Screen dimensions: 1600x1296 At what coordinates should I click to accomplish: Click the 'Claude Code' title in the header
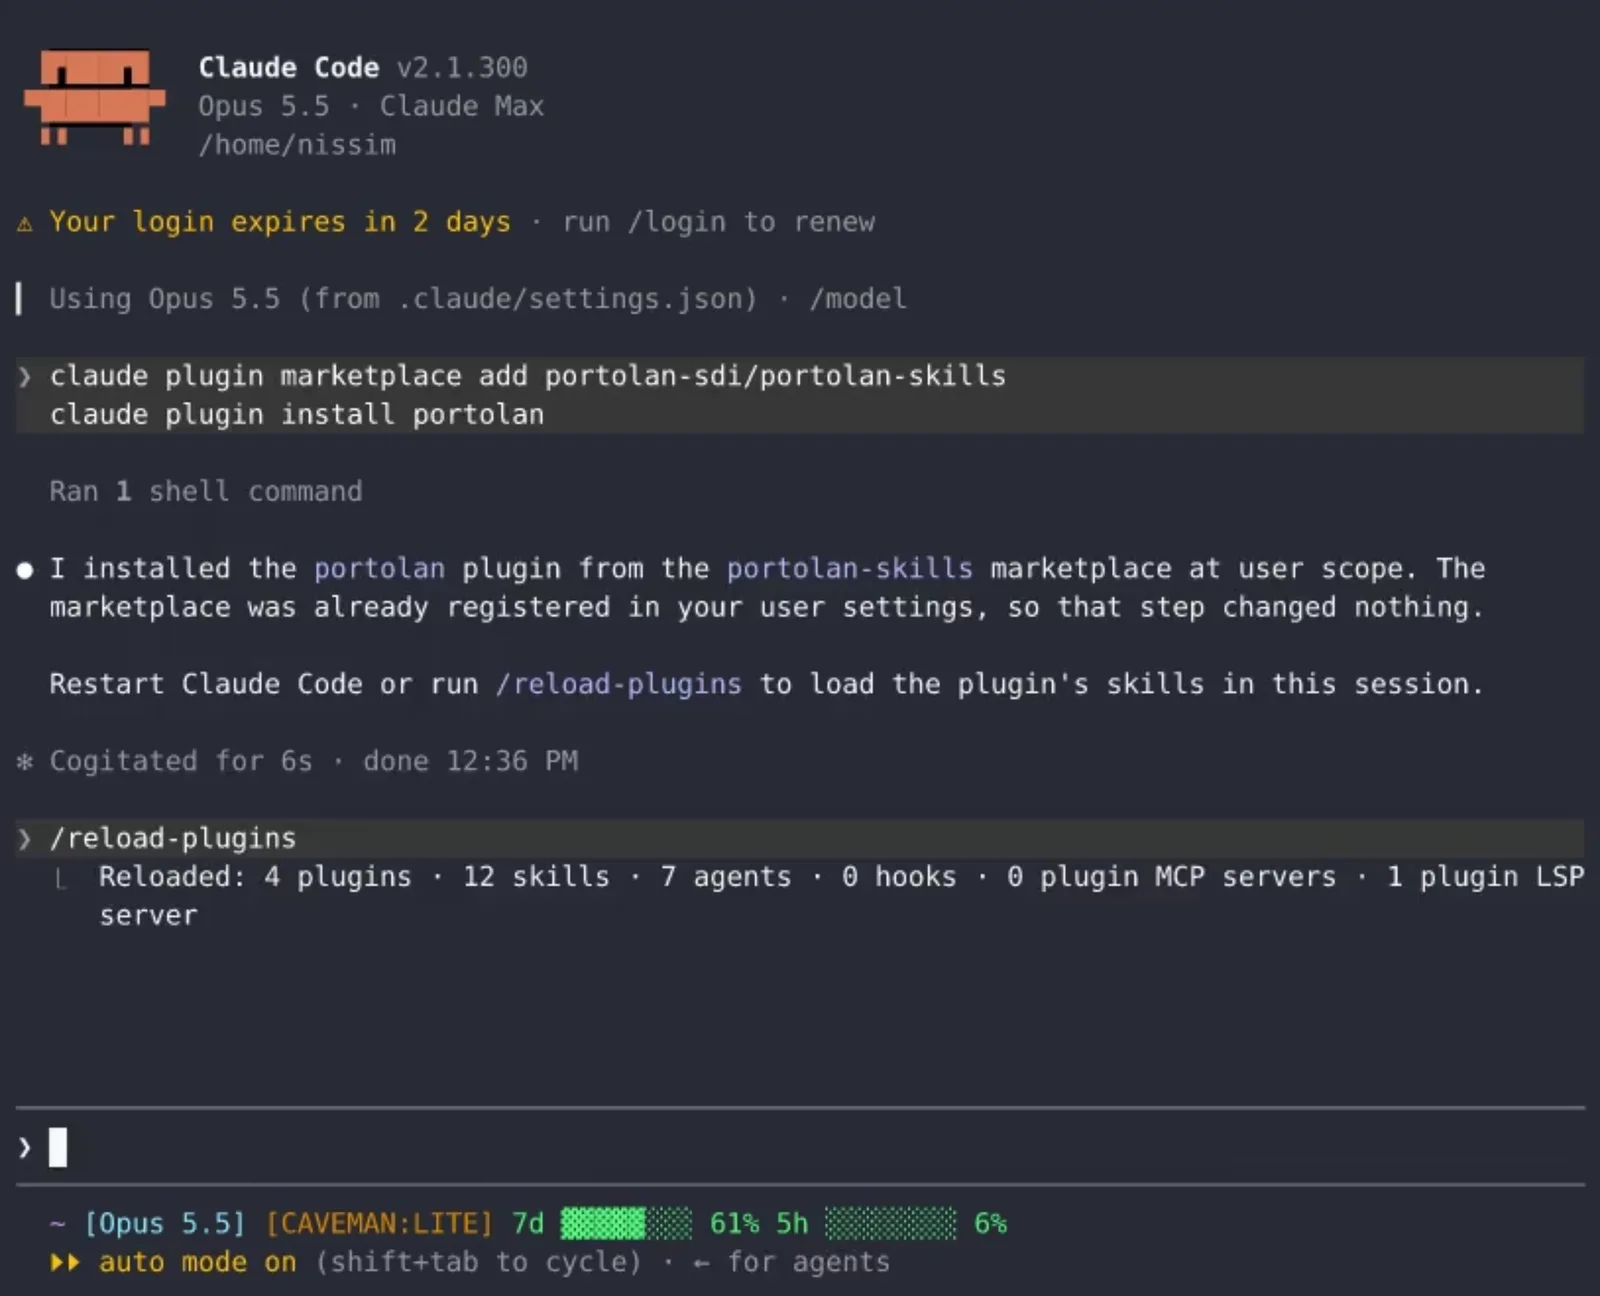tap(289, 68)
